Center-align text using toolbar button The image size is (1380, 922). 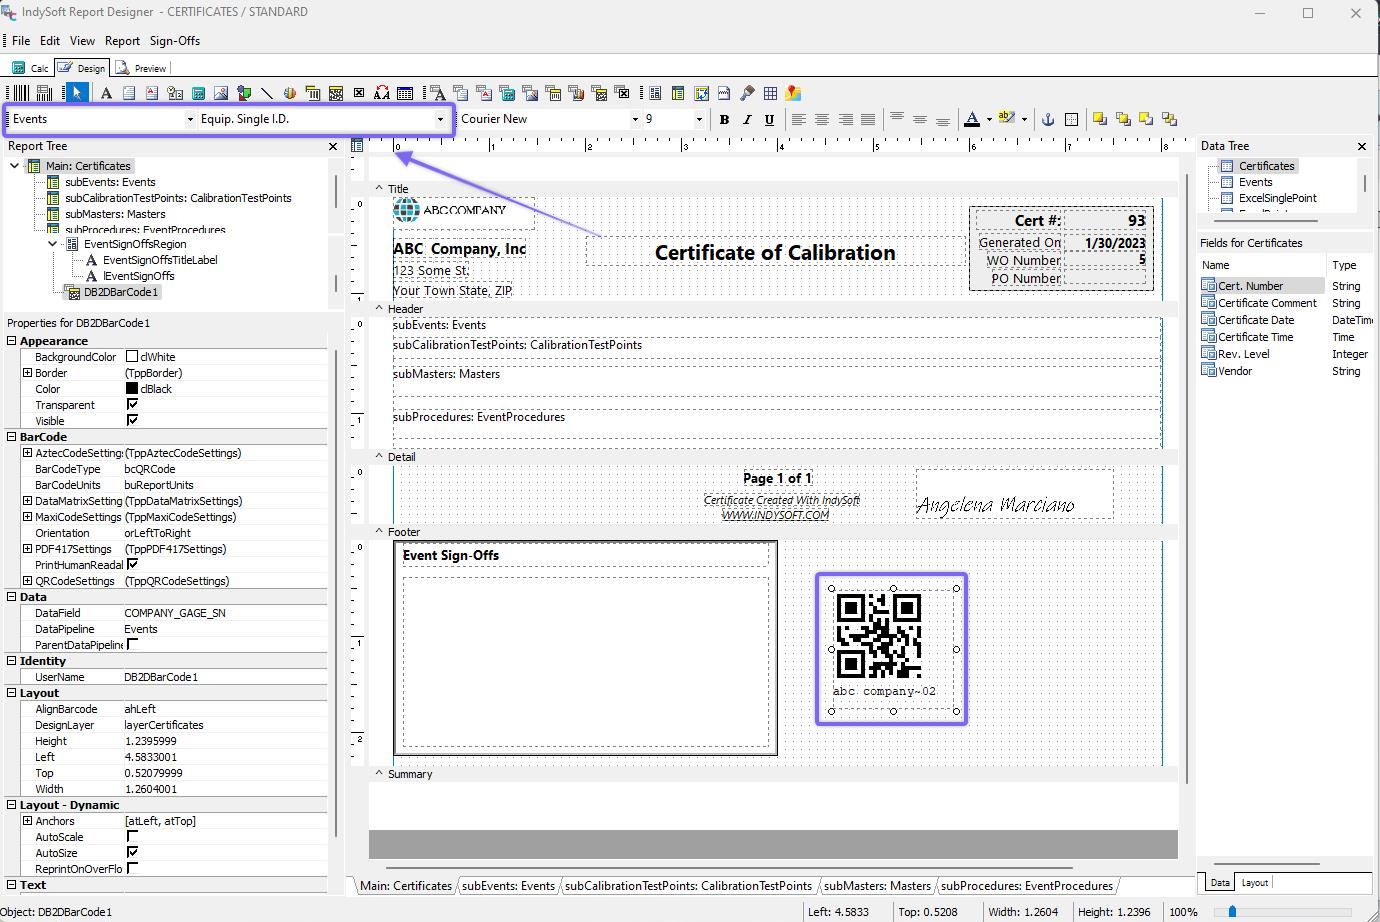click(821, 119)
